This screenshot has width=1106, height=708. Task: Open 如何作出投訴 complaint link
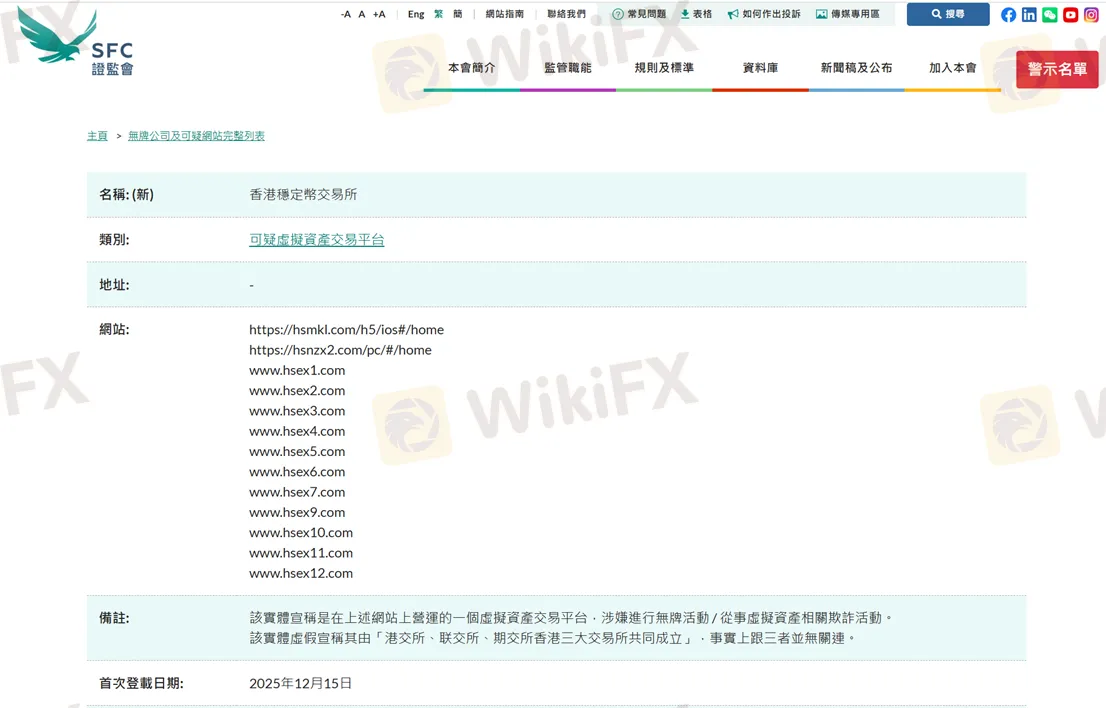pyautogui.click(x=764, y=14)
